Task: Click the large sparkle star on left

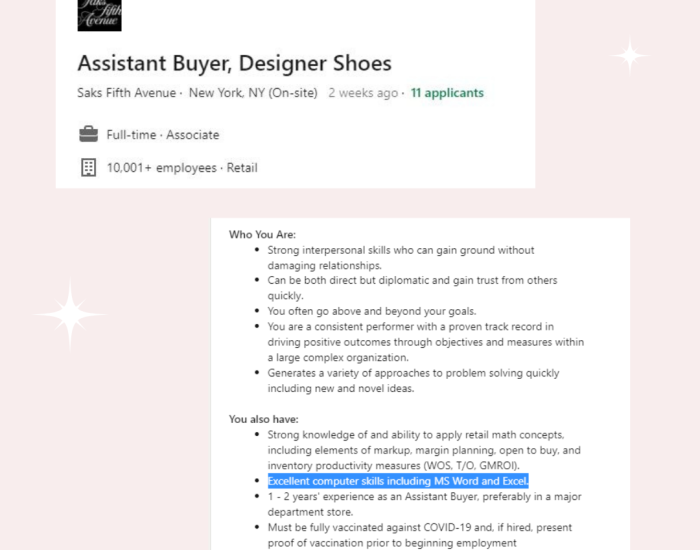Action: click(70, 314)
